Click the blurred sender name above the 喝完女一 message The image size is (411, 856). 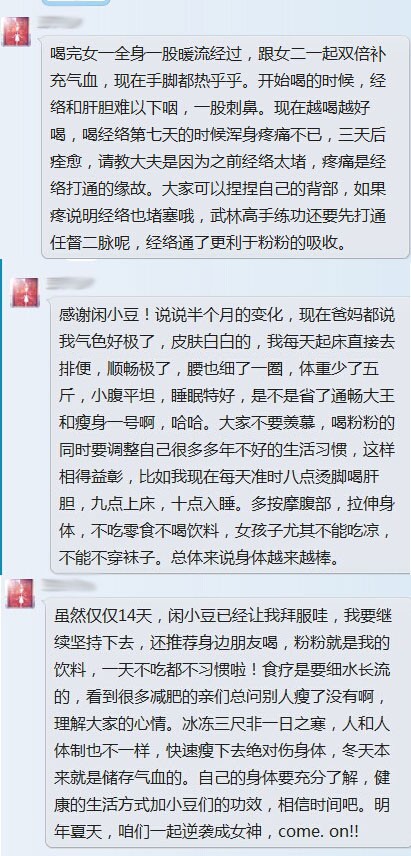[58, 23]
